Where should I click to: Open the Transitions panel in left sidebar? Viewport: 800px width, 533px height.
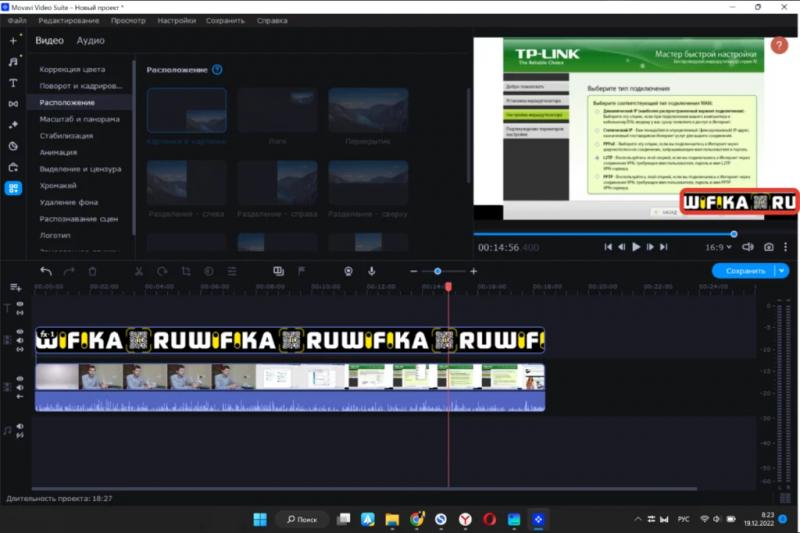click(13, 104)
